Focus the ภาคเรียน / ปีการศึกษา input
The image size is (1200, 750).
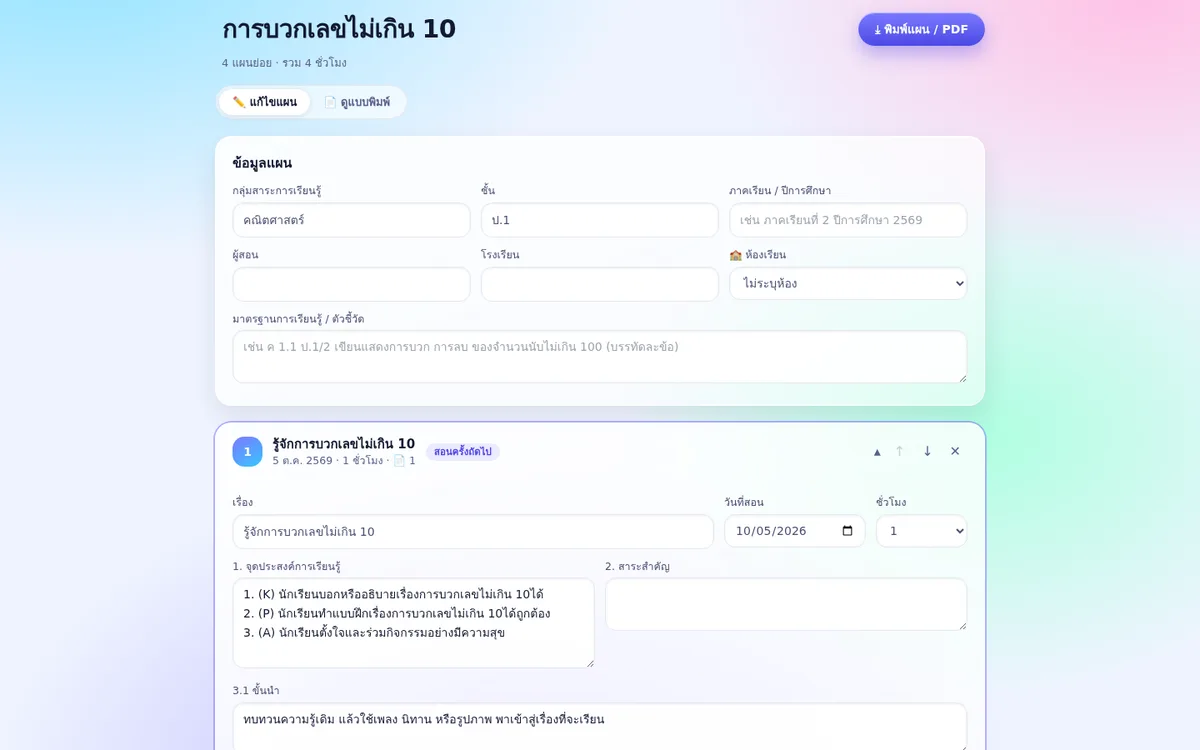[x=848, y=220]
